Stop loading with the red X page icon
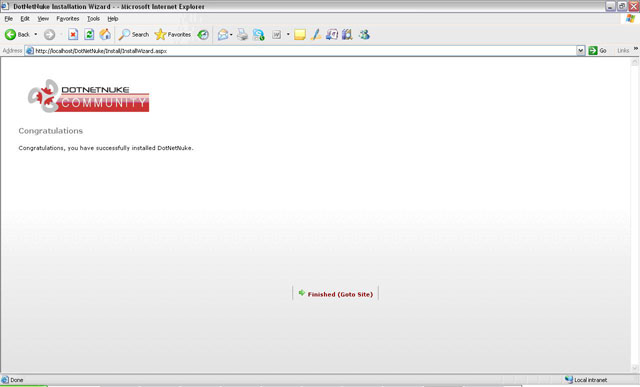Screen dimensions: 640x387 73,35
